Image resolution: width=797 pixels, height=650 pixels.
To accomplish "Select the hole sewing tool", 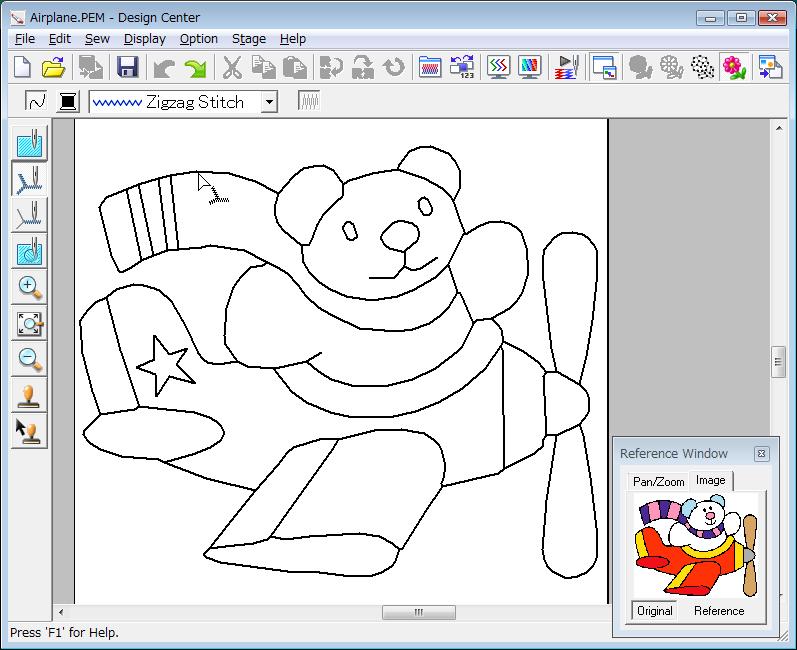I will point(29,251).
